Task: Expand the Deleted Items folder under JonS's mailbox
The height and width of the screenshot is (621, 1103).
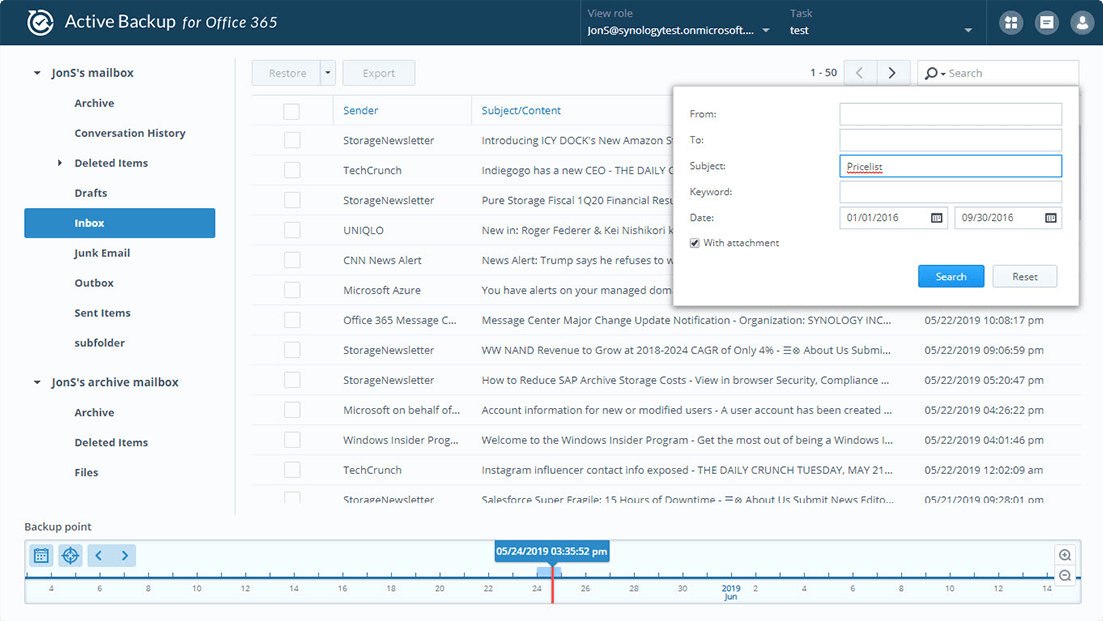Action: (x=60, y=163)
